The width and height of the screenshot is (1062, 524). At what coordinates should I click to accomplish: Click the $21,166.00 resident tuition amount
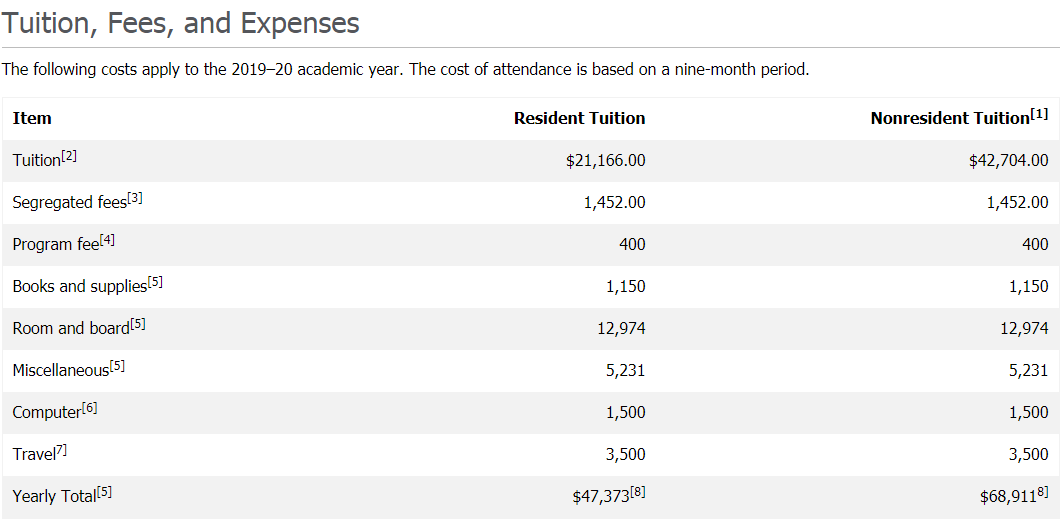(x=605, y=160)
